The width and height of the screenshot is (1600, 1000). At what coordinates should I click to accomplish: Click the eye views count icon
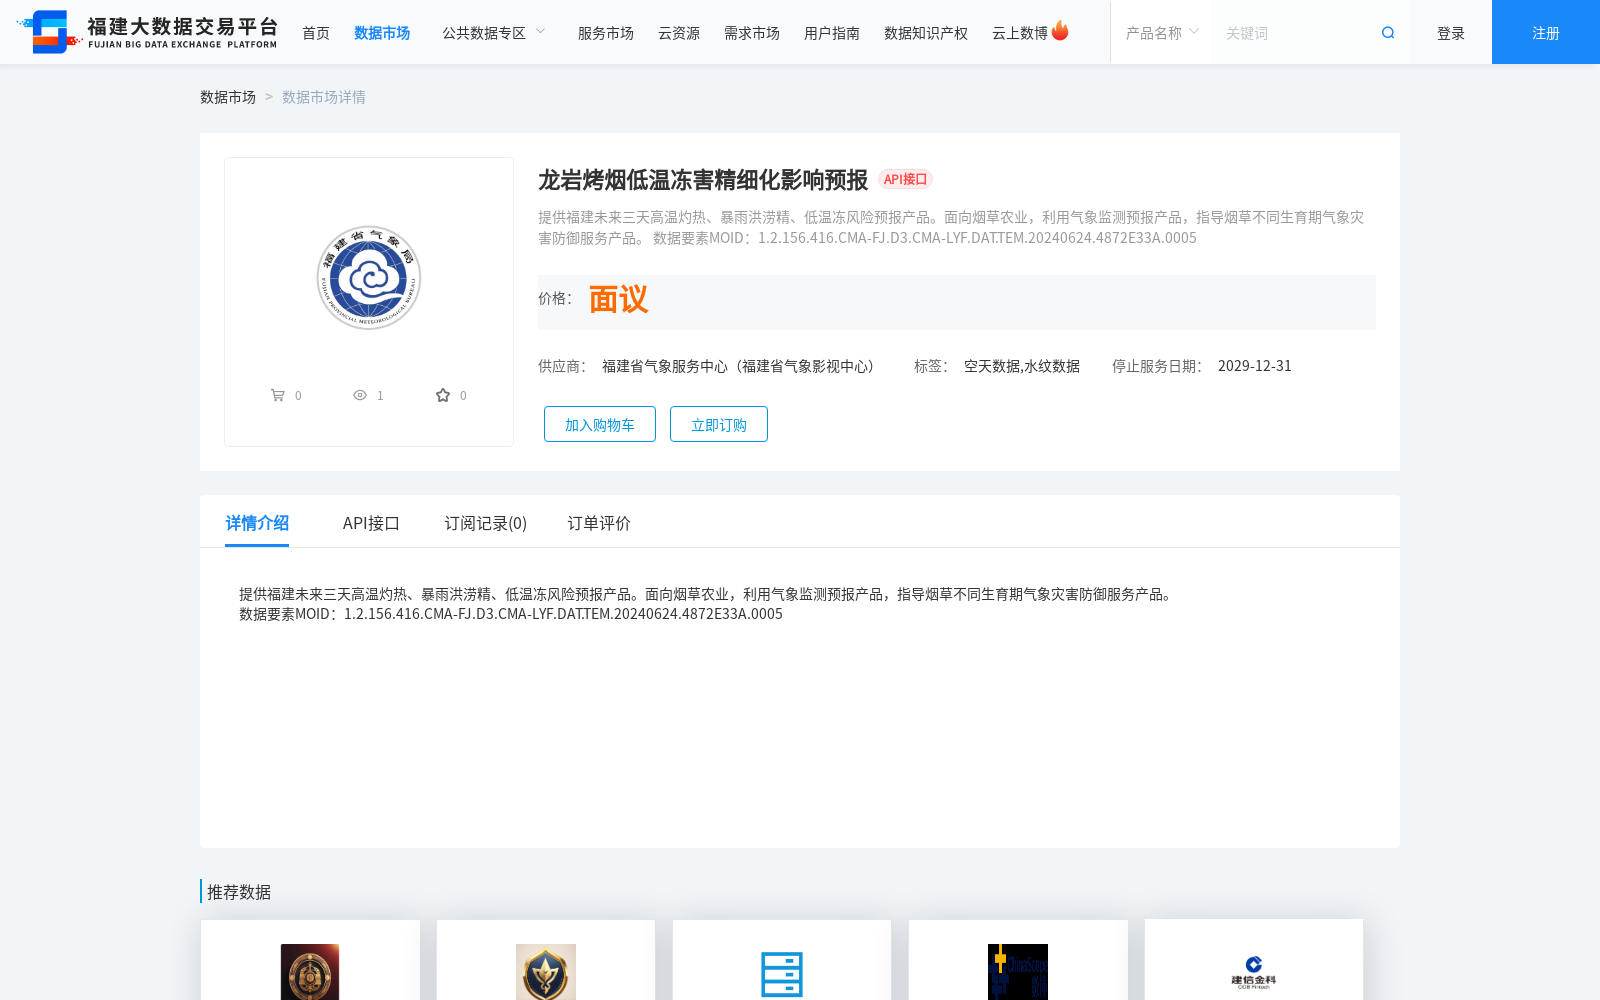[360, 395]
